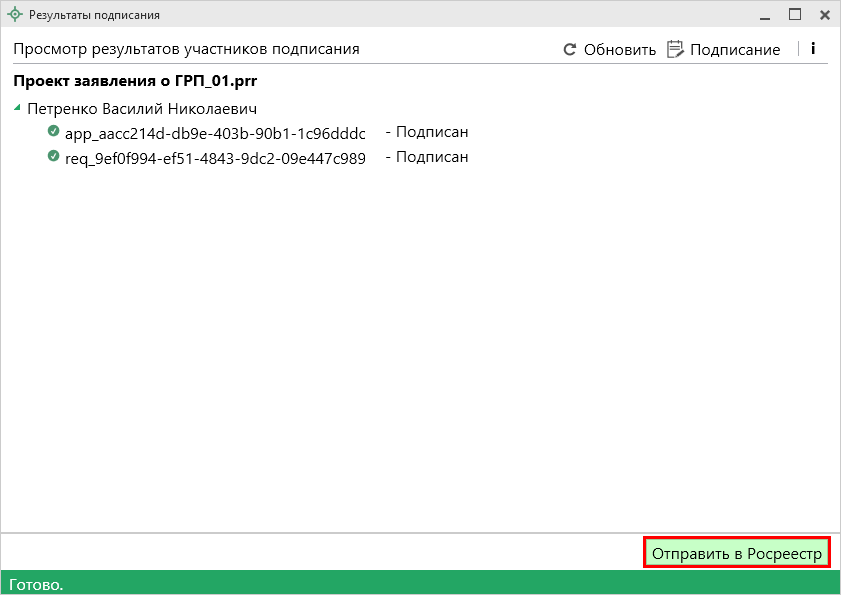Select the Петренко Василий Николаевич participant row
841x595 pixels.
[x=142, y=108]
